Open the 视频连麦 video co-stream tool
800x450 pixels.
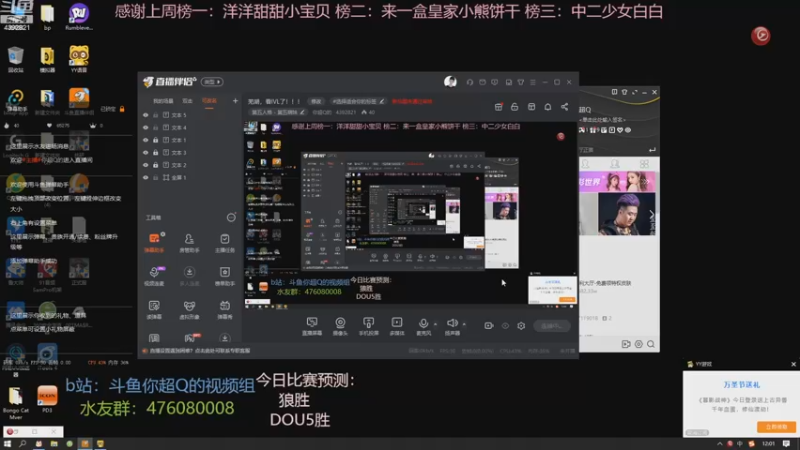coord(154,276)
